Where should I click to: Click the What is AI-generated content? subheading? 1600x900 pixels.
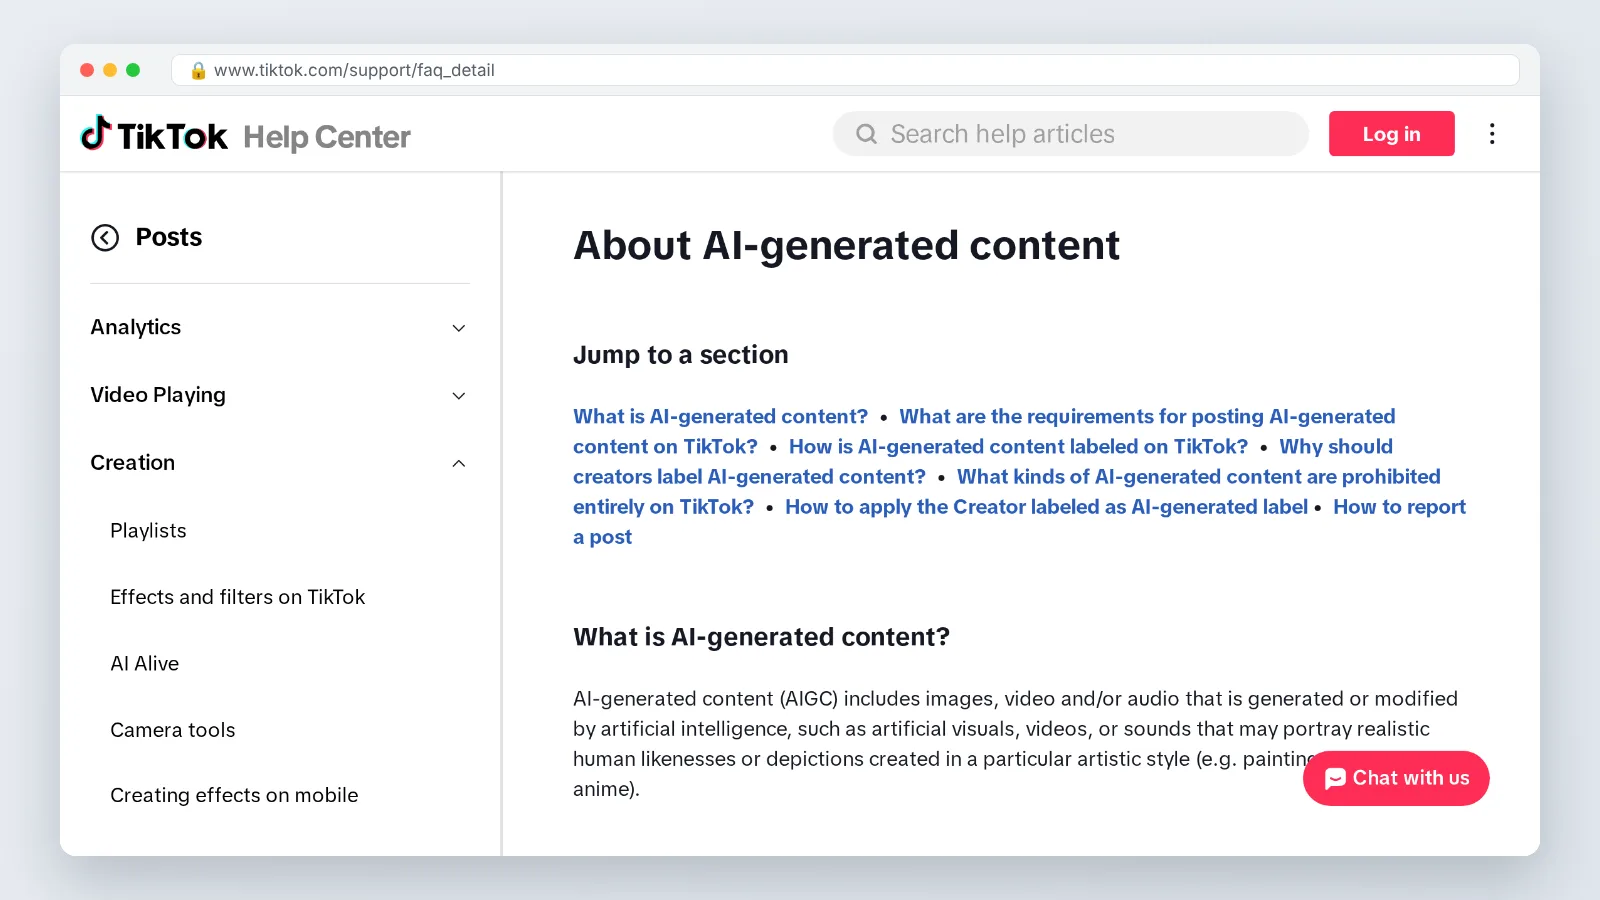pos(761,638)
